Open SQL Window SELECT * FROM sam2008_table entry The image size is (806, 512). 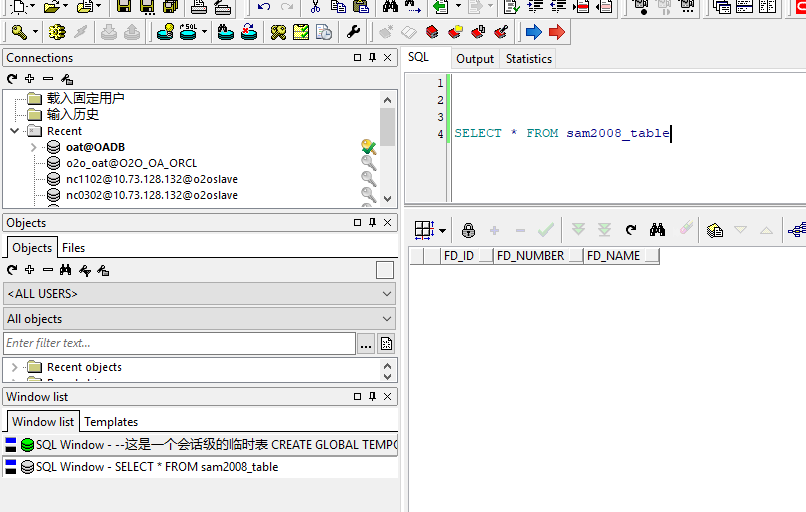200,467
